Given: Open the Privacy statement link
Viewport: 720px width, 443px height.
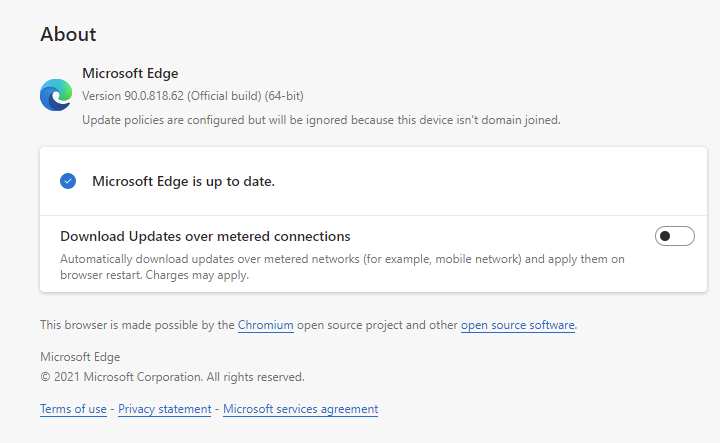Looking at the screenshot, I should [164, 409].
